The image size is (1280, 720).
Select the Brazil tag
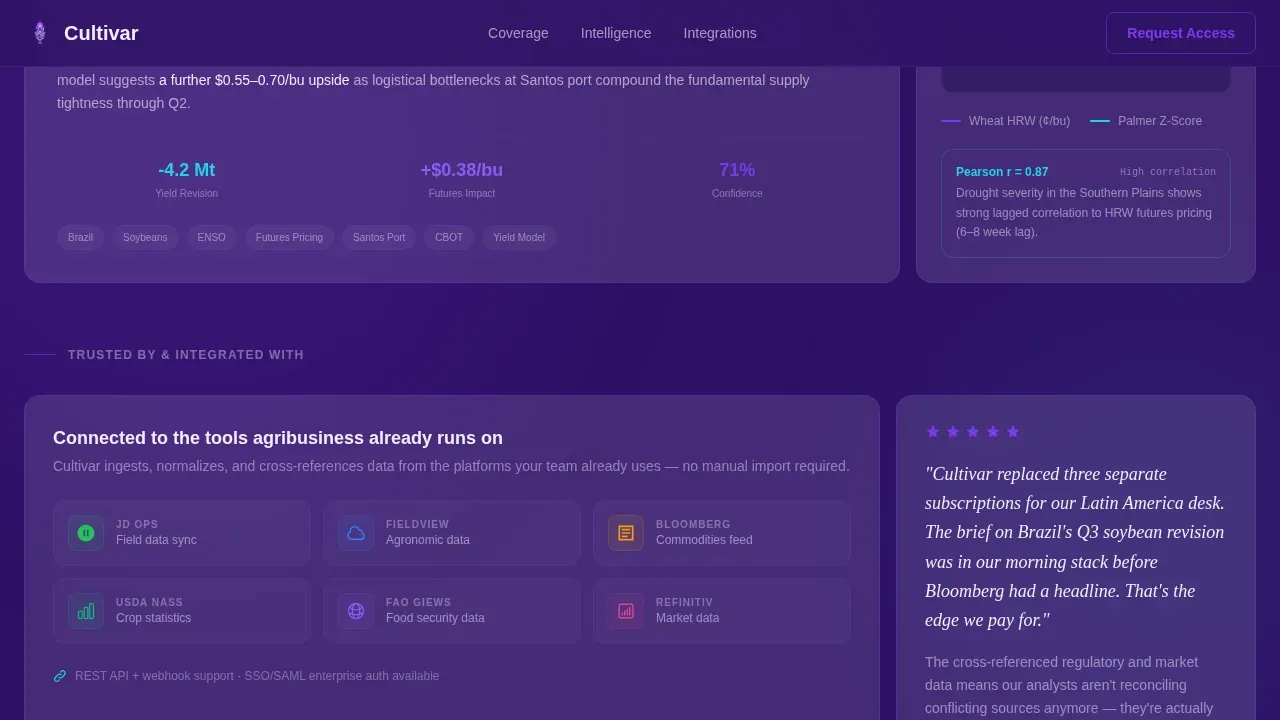[80, 237]
